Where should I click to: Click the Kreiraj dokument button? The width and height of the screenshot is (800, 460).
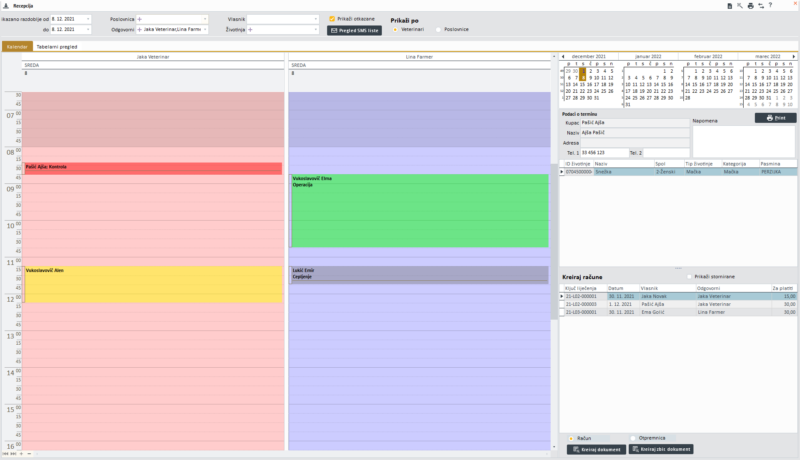[x=596, y=450]
